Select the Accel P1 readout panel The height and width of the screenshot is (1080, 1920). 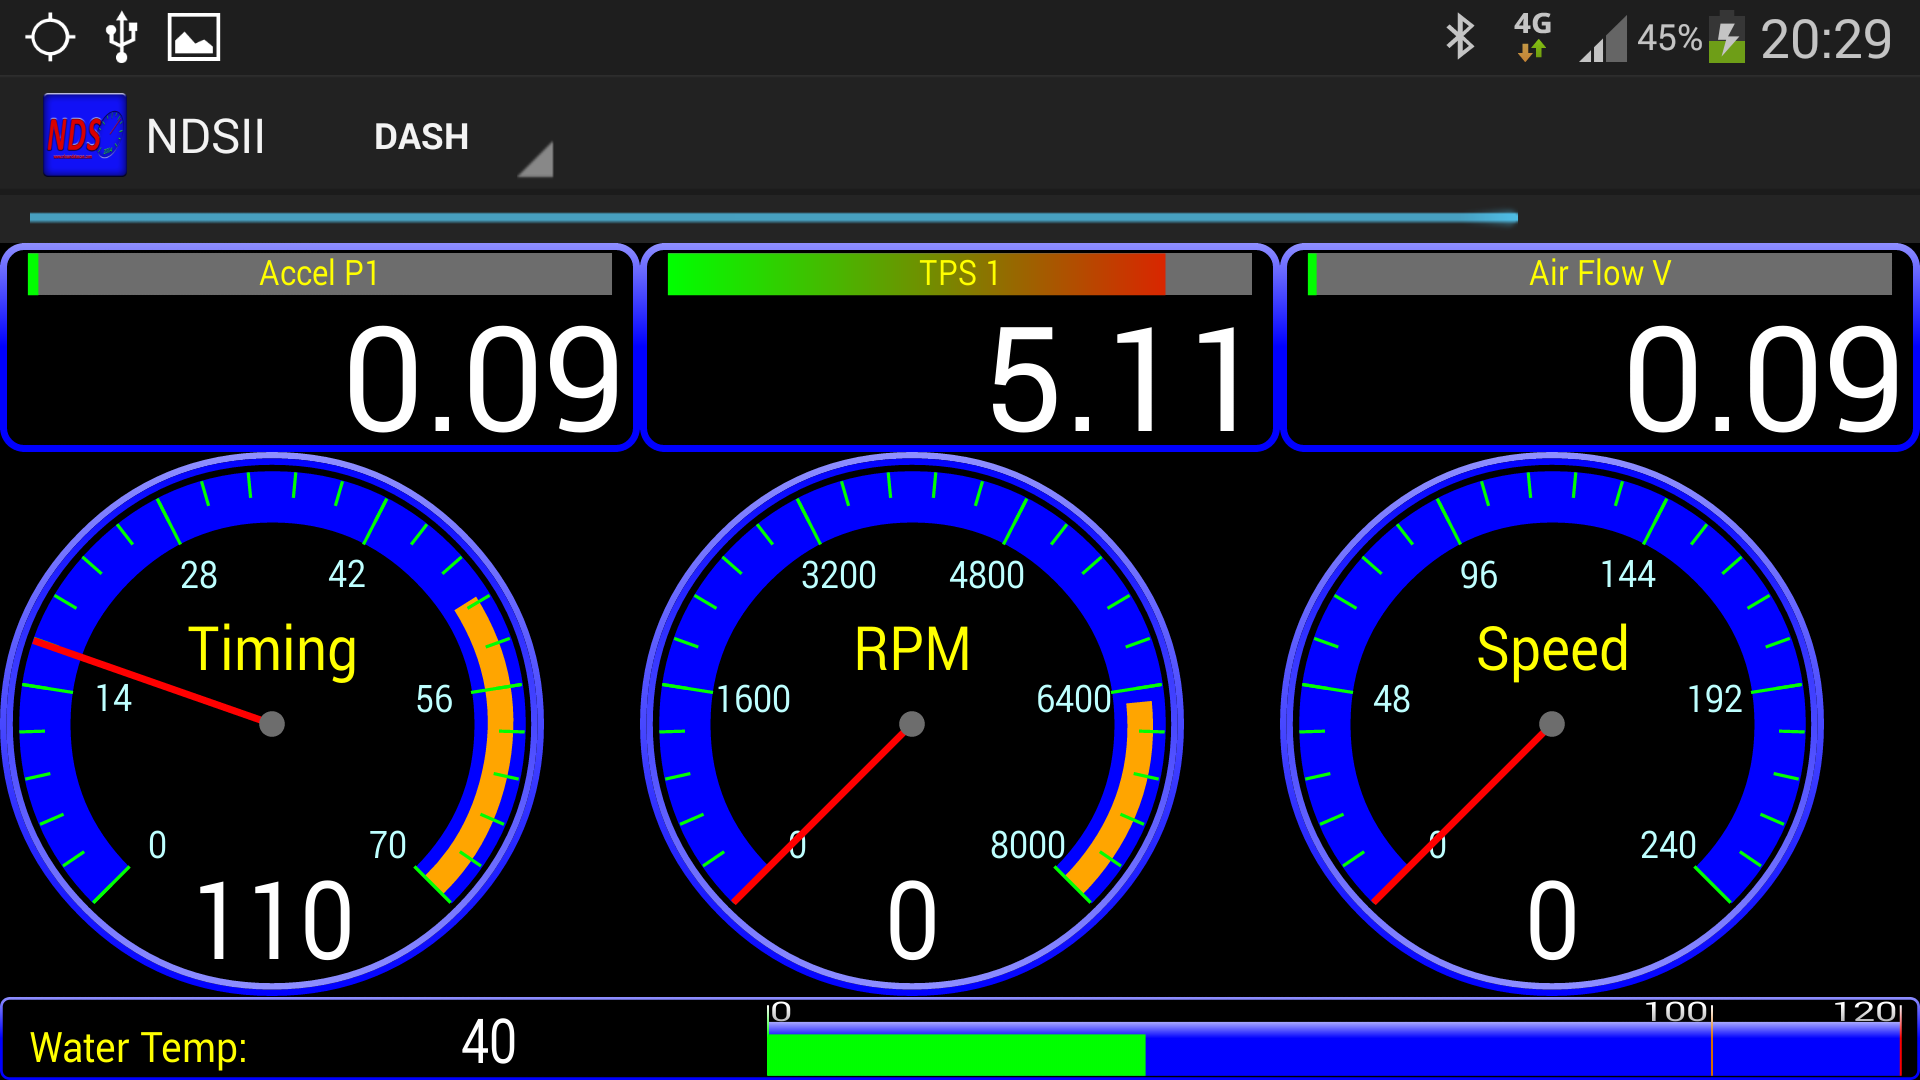(320, 348)
